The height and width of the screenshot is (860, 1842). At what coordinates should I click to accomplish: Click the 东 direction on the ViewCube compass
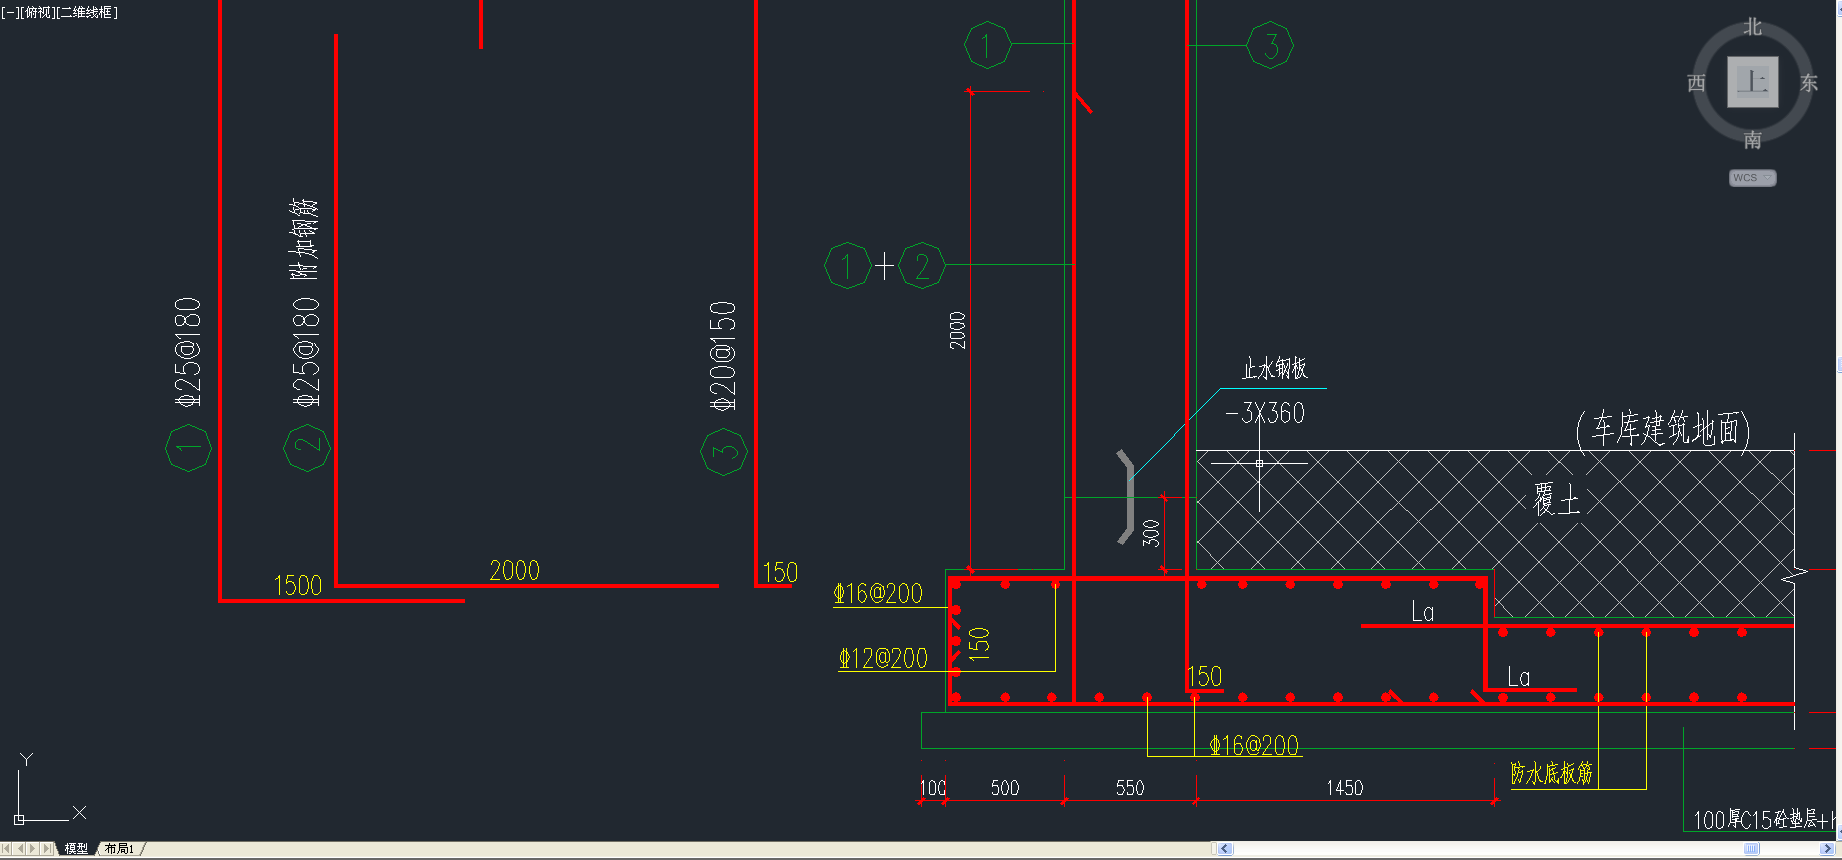(x=1808, y=83)
